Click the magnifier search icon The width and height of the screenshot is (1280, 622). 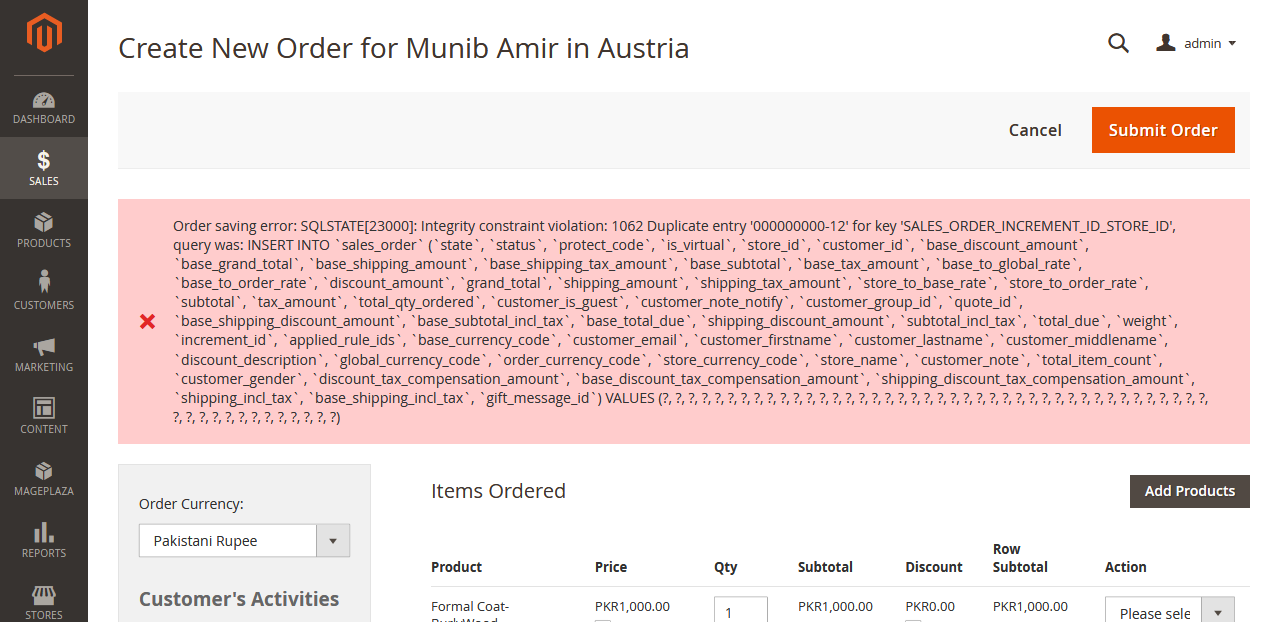point(1118,43)
